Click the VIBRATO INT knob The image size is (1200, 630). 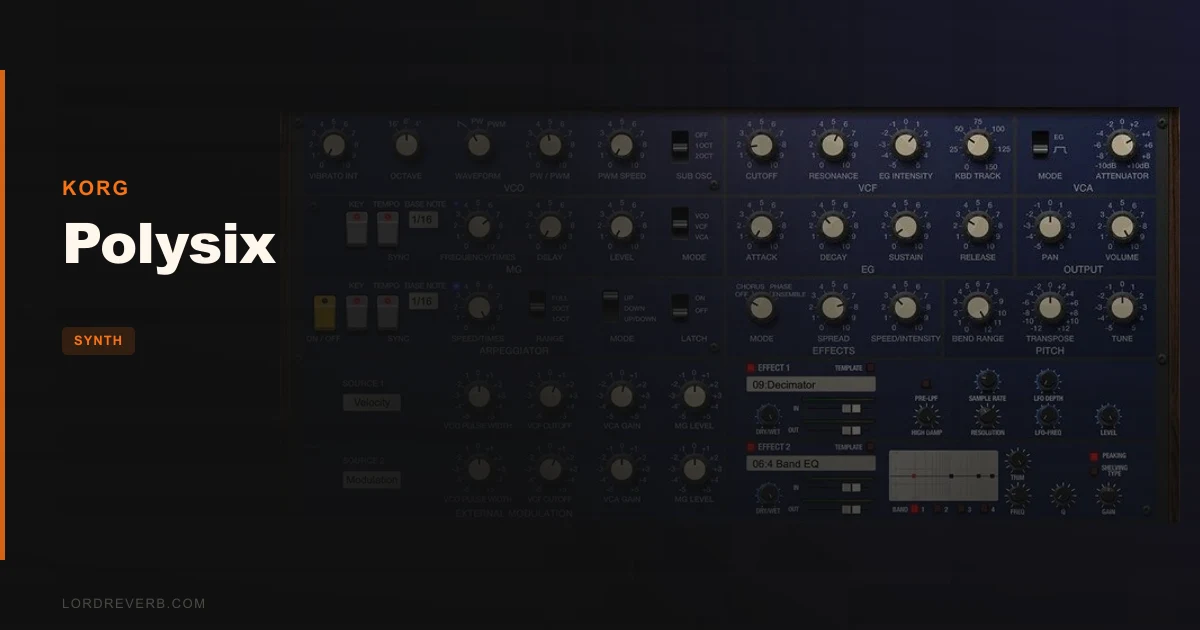point(334,145)
